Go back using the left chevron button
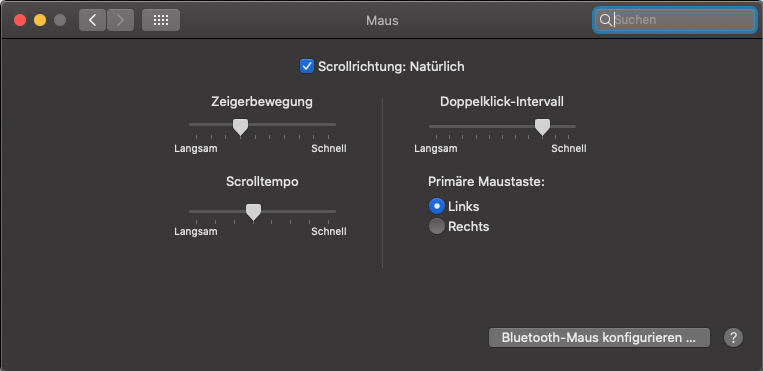Image resolution: width=763 pixels, height=371 pixels. [92, 20]
